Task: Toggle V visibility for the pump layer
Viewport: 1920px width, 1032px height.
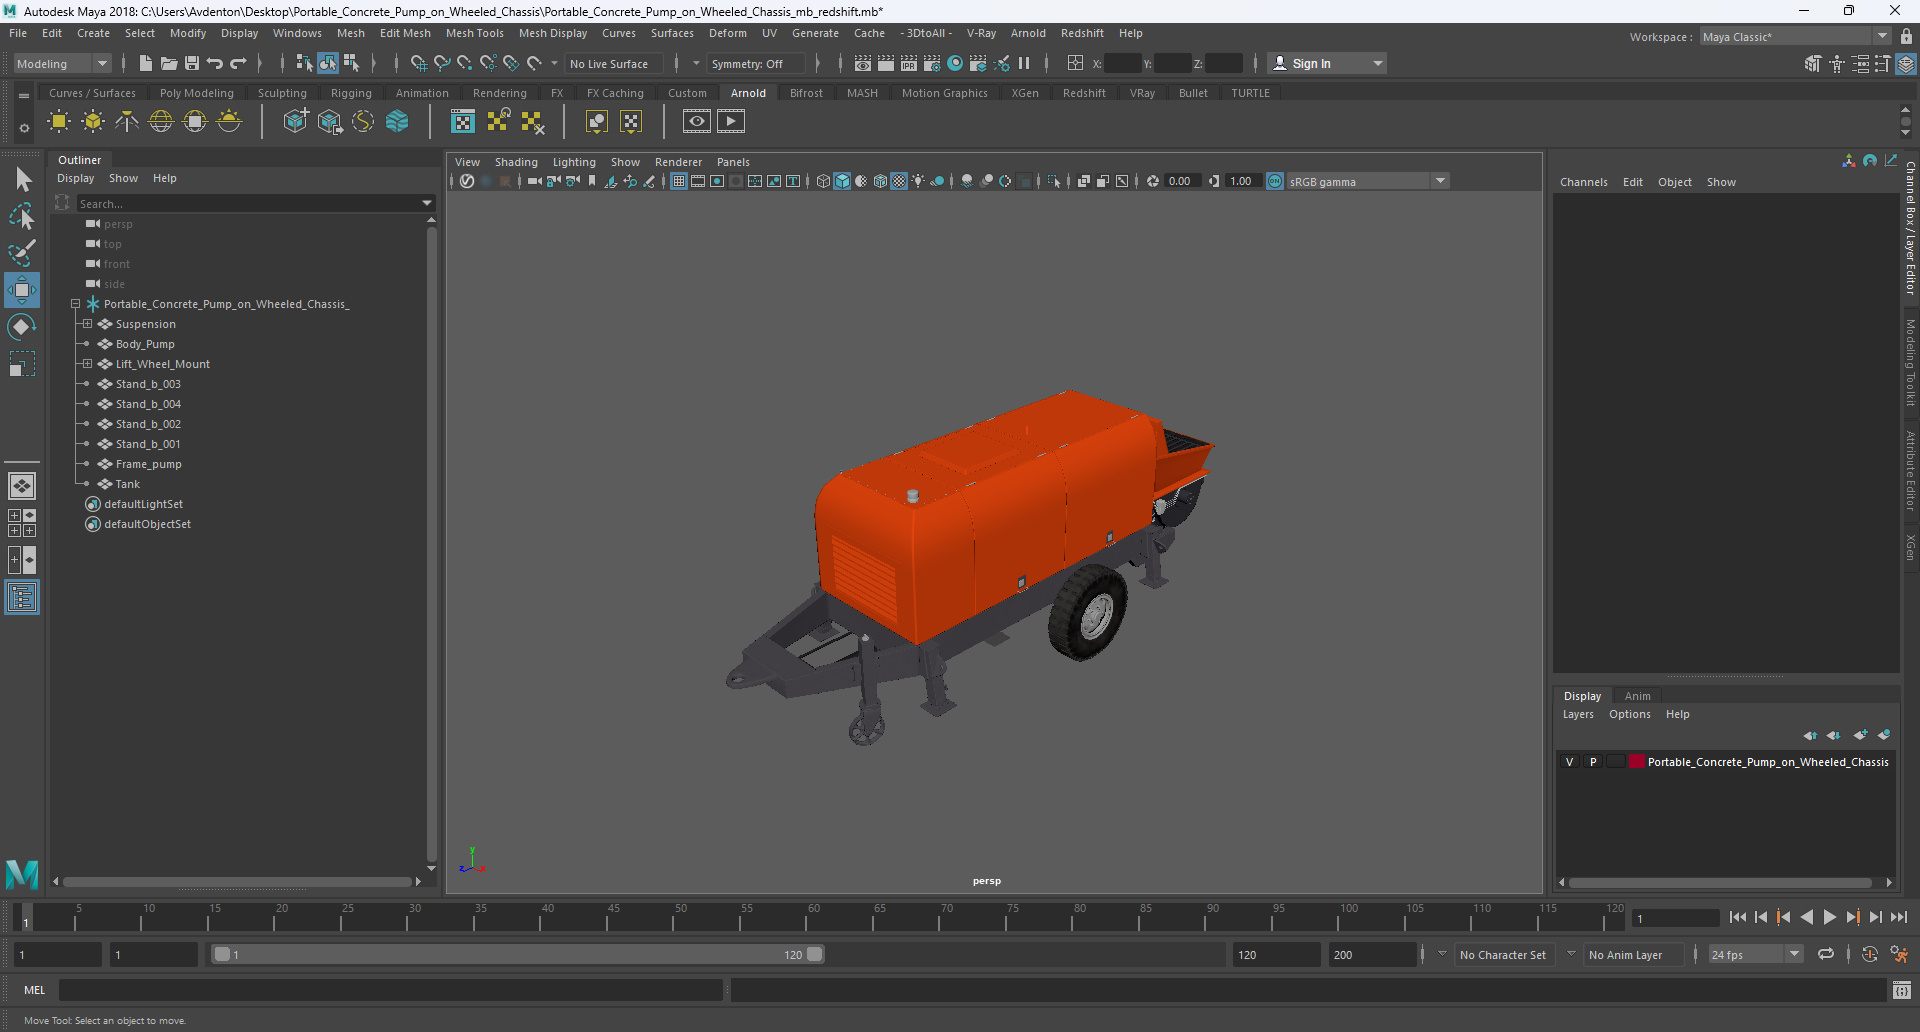Action: 1569,762
